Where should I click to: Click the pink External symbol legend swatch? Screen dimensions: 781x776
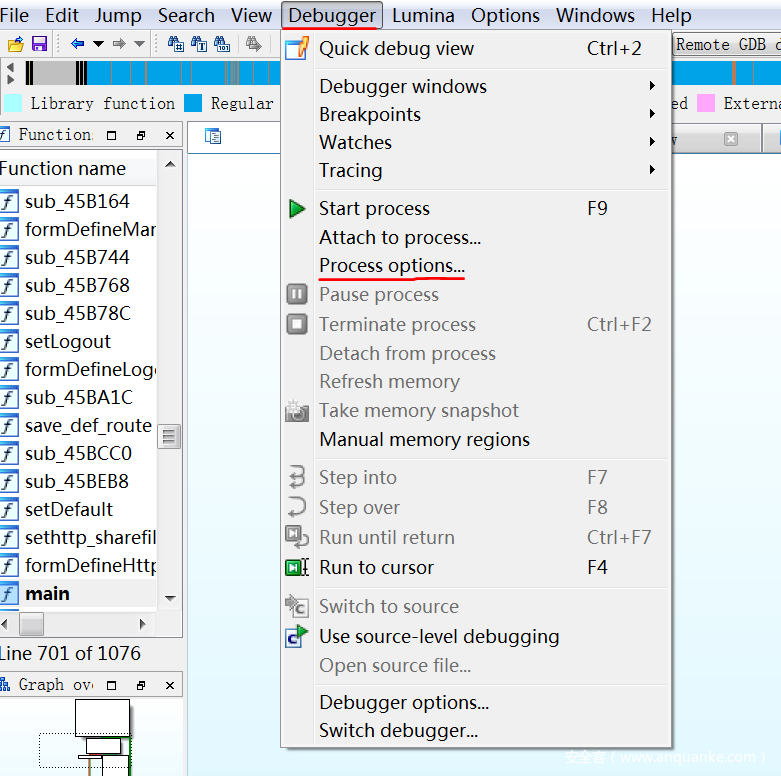click(706, 103)
